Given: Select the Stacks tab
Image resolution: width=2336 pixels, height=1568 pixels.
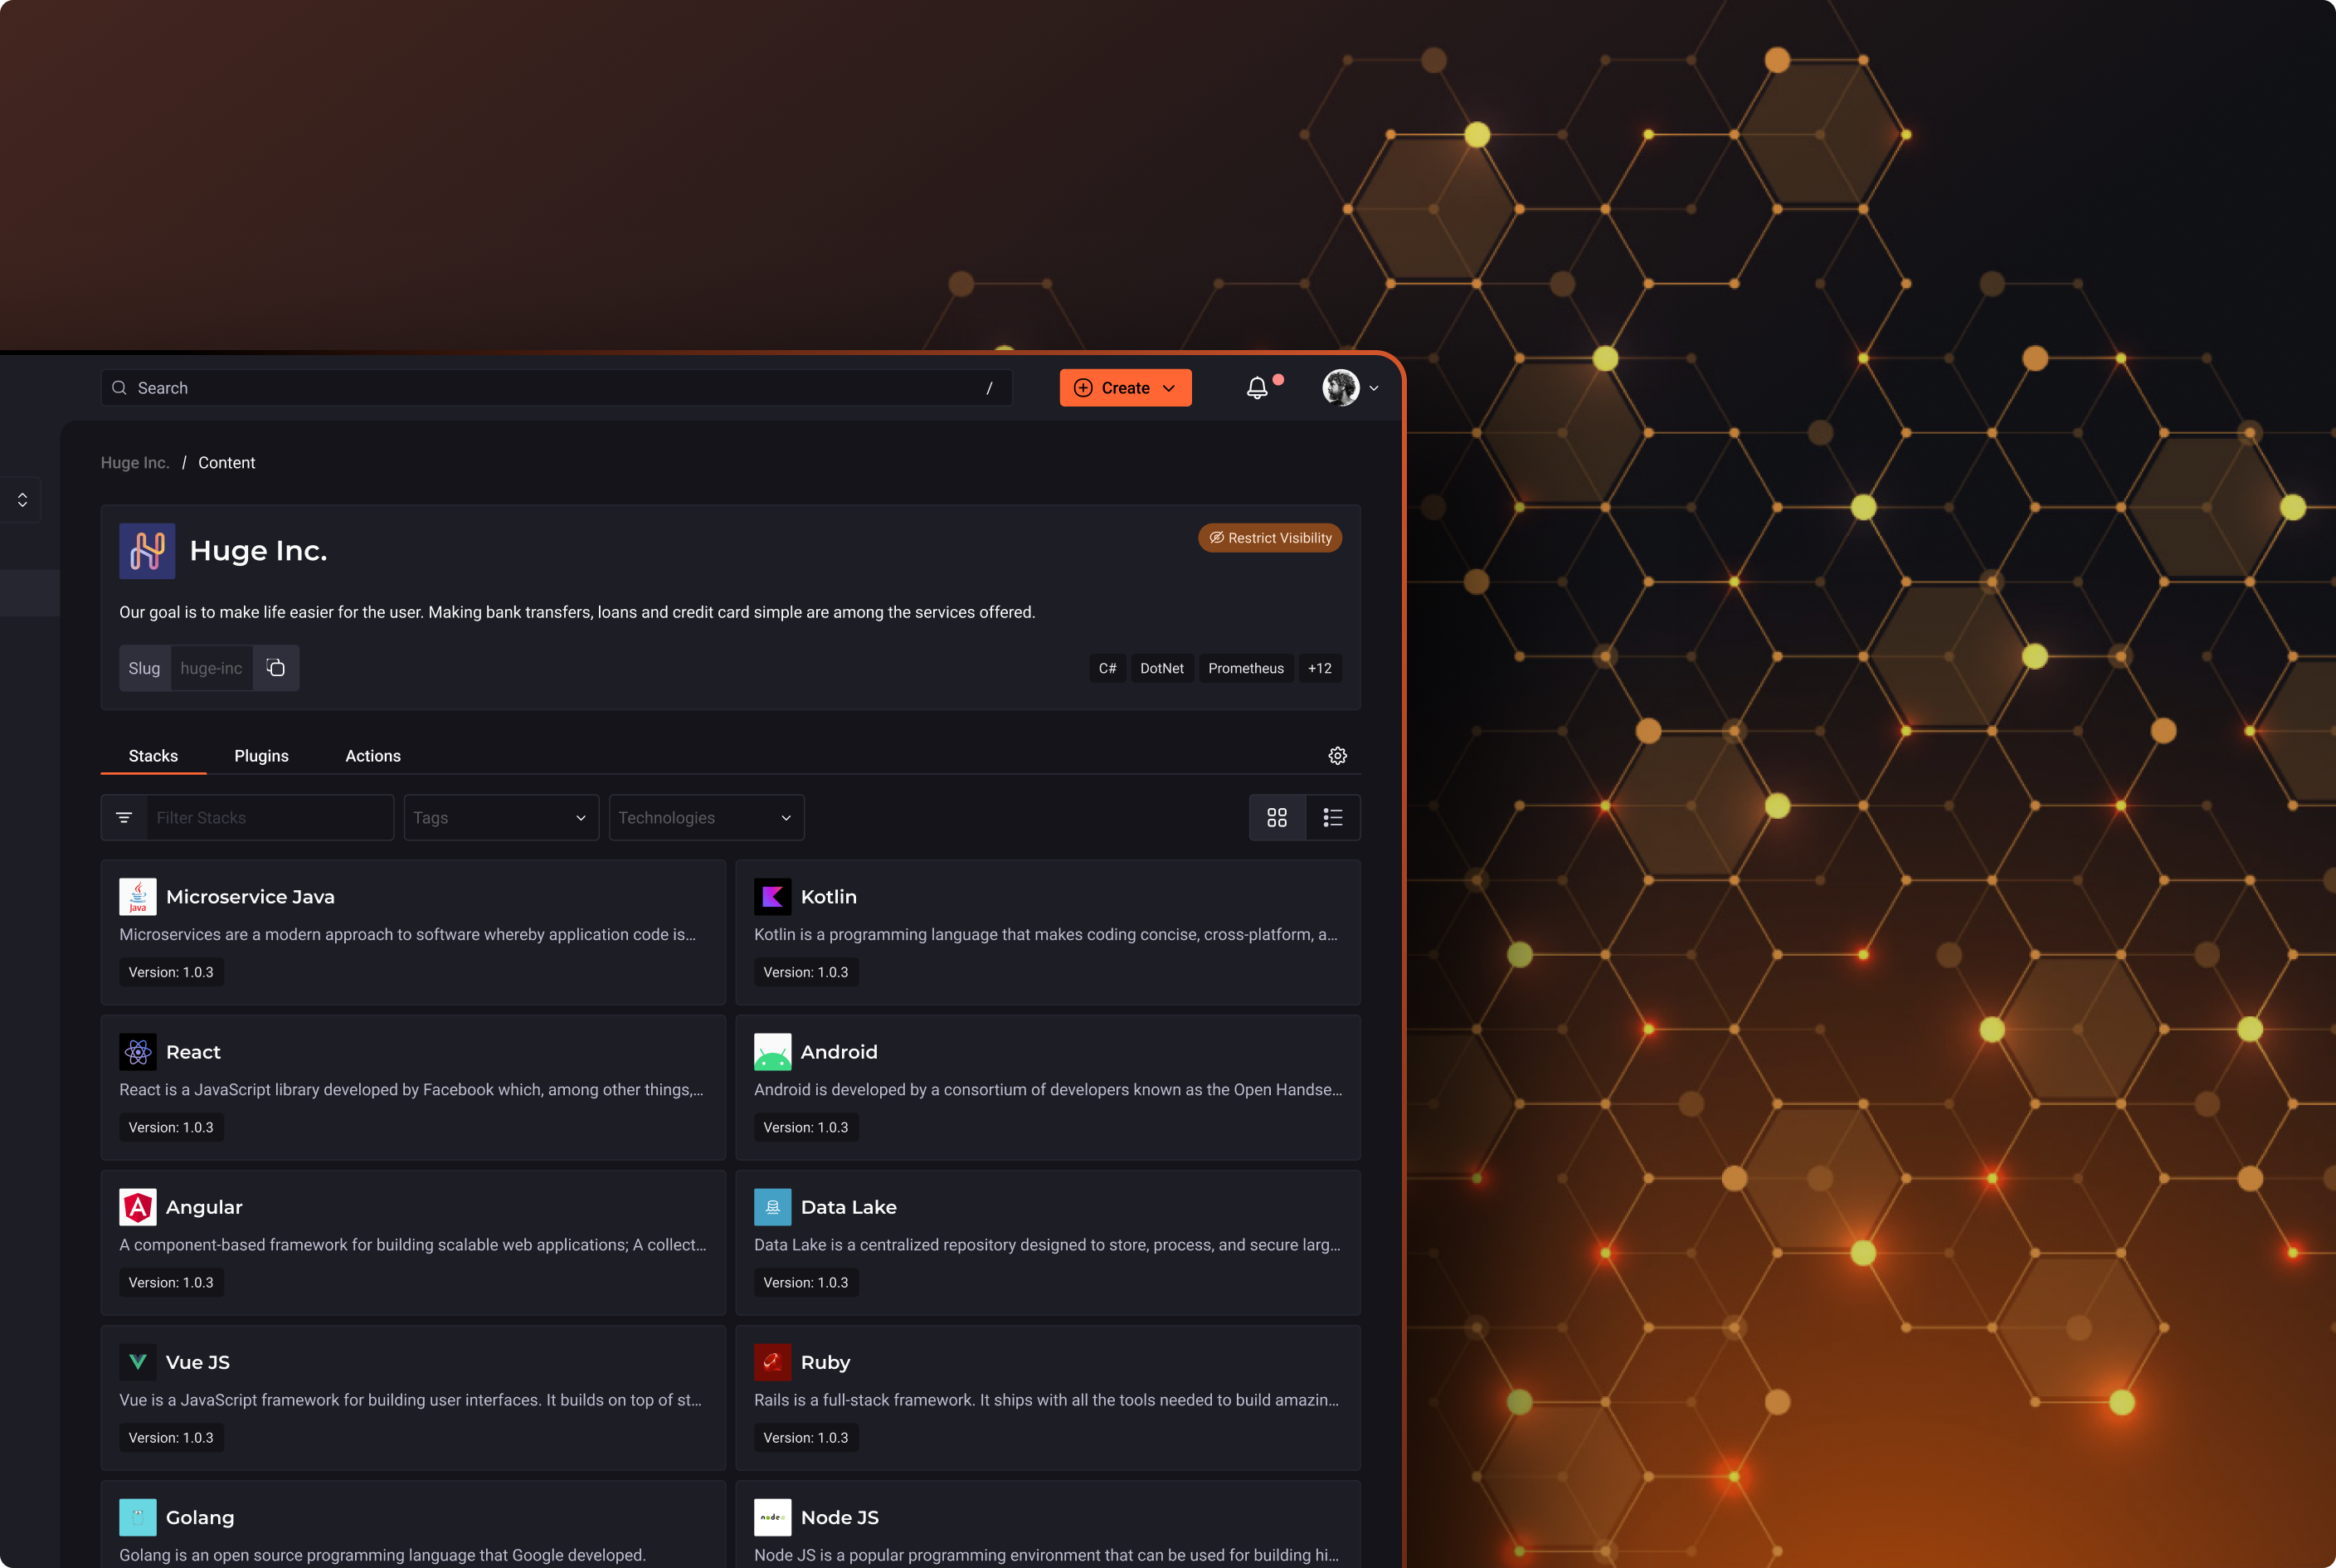Looking at the screenshot, I should tap(153, 756).
